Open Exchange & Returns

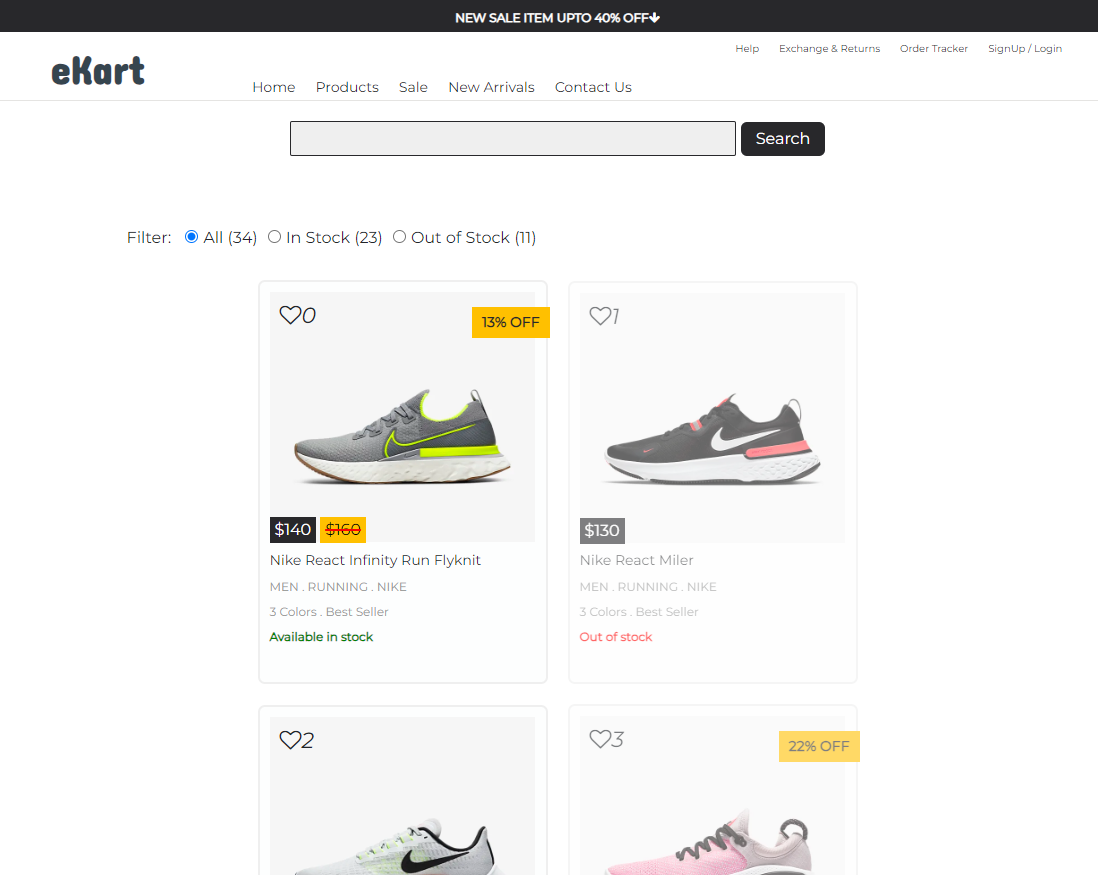coord(830,48)
